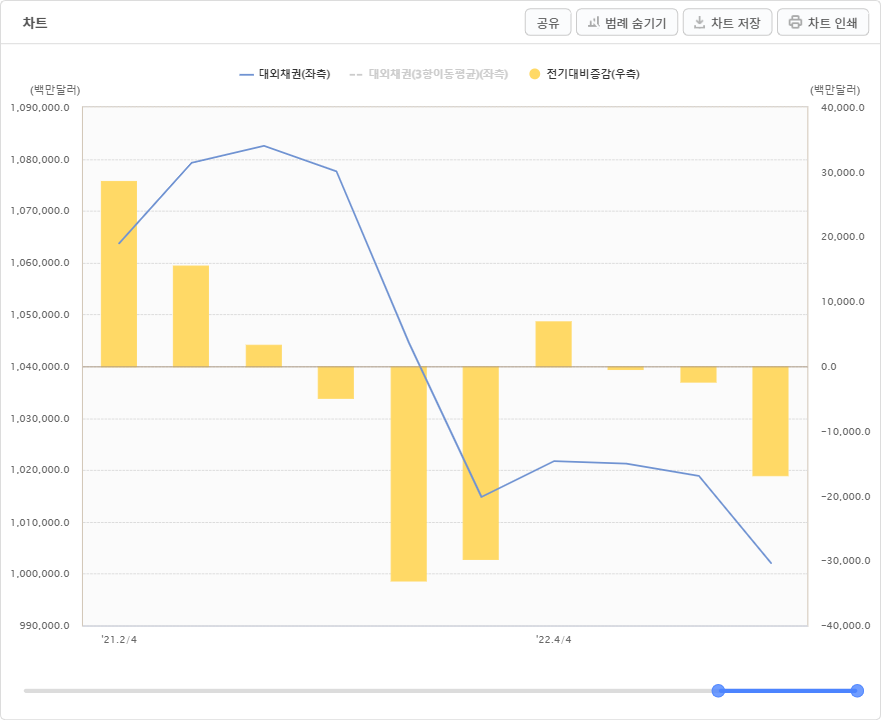Click the last negative yellow bar
Image resolution: width=881 pixels, height=720 pixels.
pyautogui.click(x=770, y=422)
